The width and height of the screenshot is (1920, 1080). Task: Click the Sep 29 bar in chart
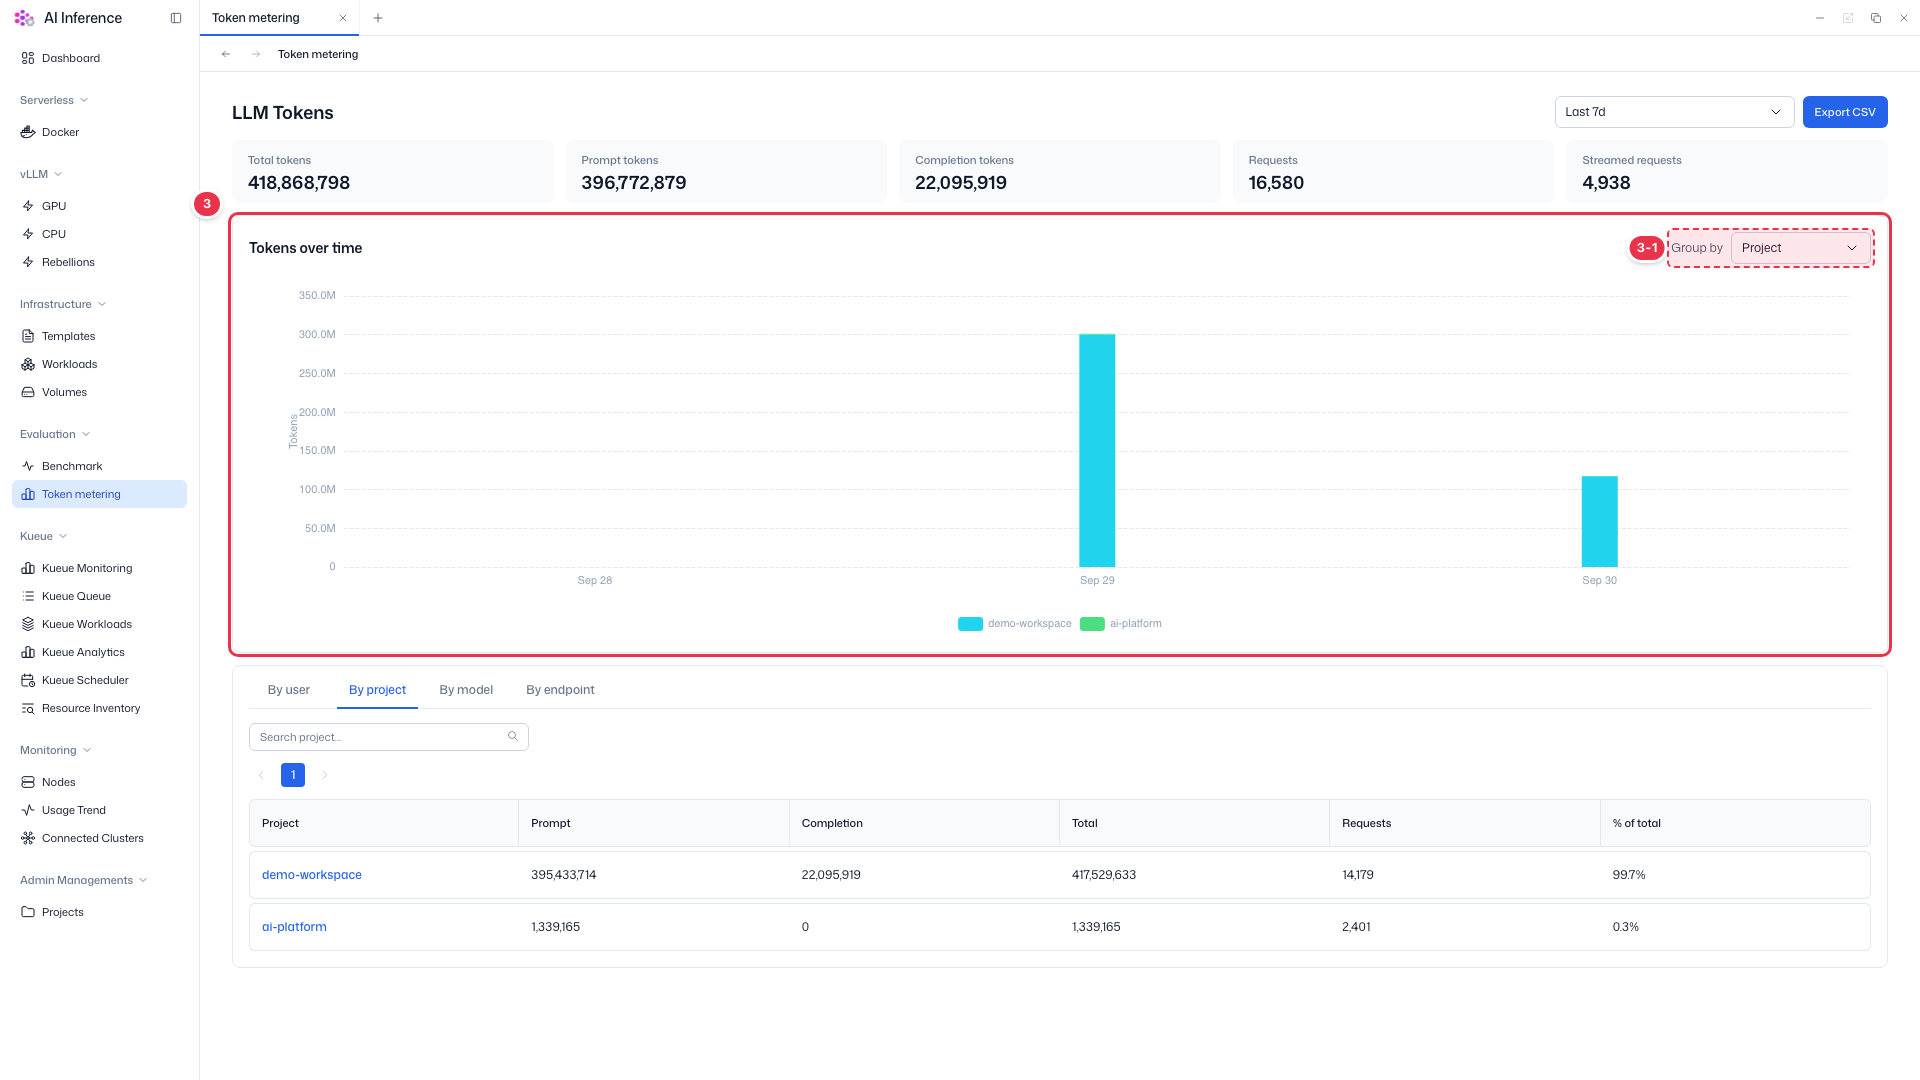point(1097,450)
